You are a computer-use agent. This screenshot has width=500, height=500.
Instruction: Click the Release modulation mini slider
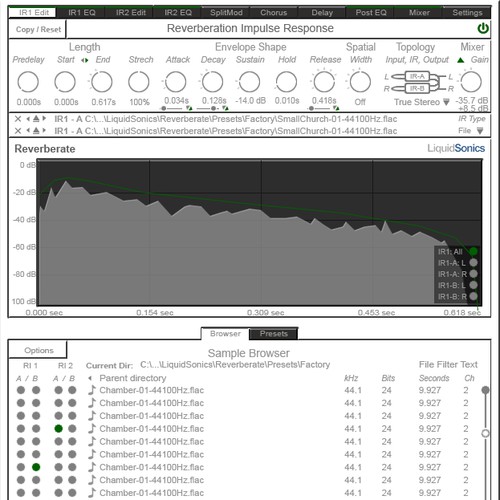click(319, 108)
